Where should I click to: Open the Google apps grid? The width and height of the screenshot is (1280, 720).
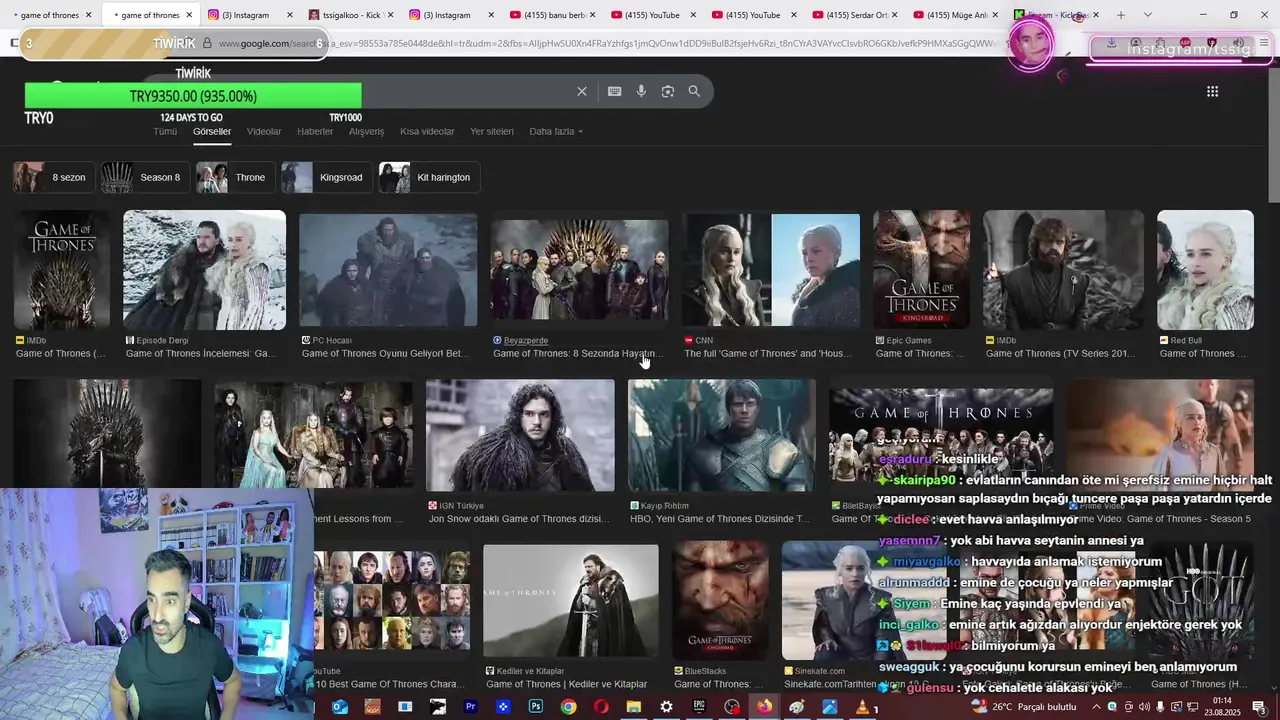click(x=1212, y=91)
